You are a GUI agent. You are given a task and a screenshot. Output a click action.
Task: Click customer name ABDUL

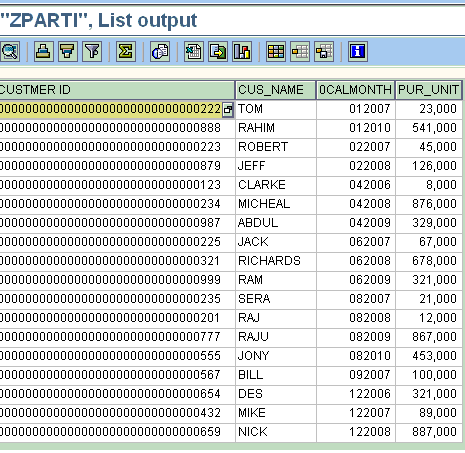[x=258, y=223]
